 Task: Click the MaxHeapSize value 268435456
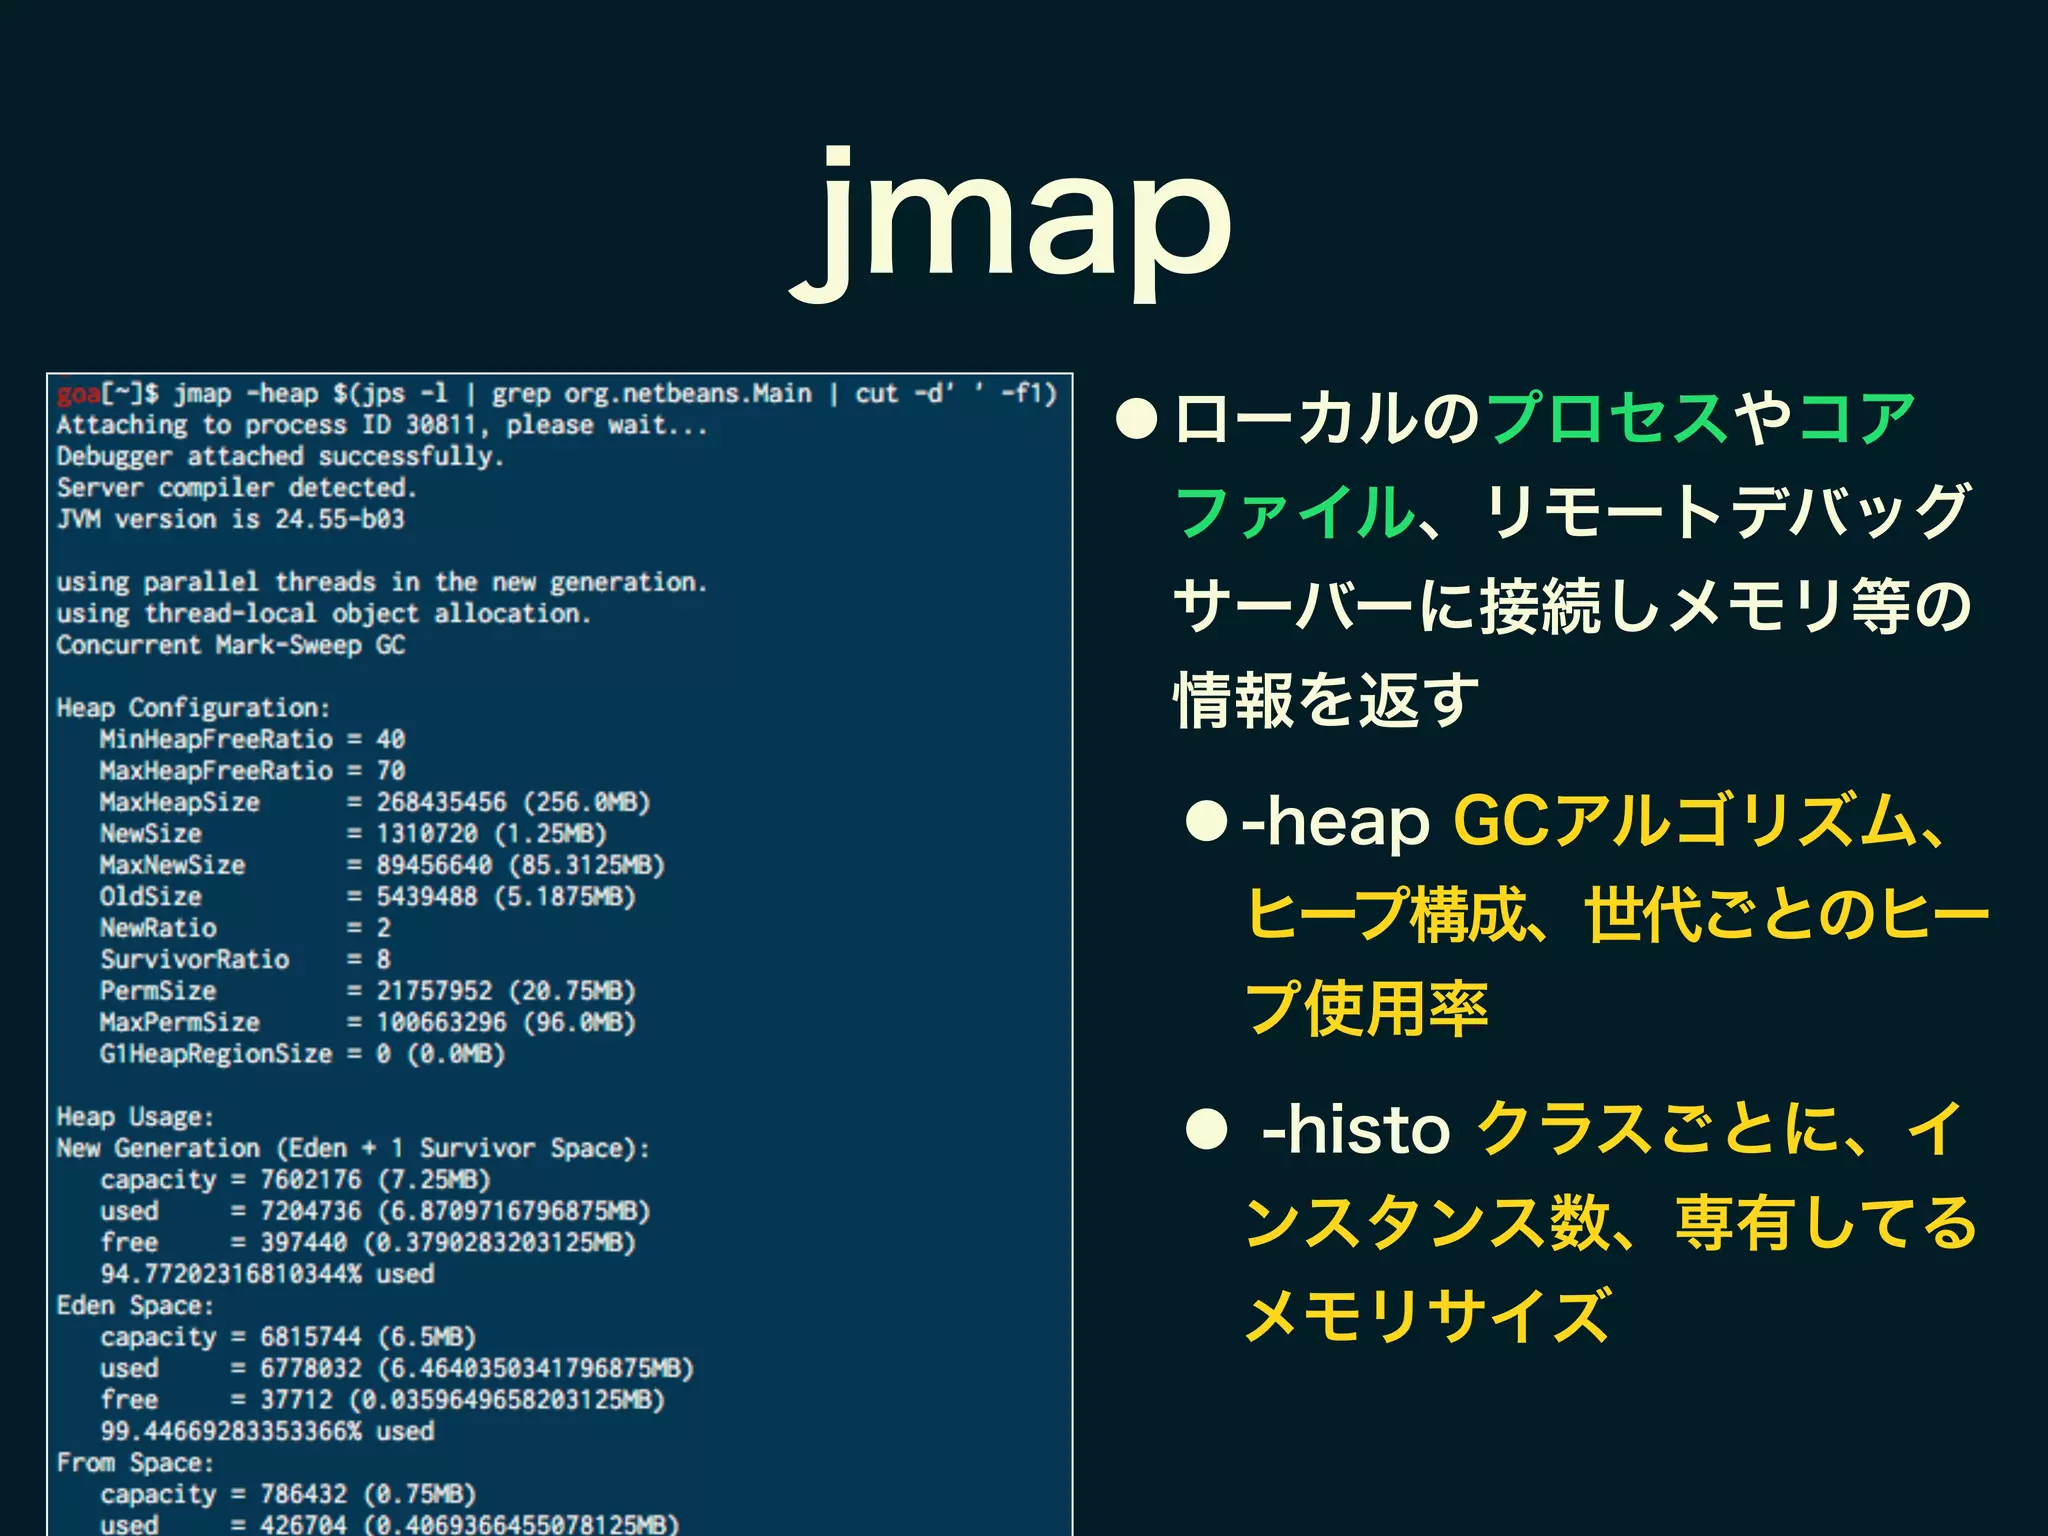tap(441, 802)
